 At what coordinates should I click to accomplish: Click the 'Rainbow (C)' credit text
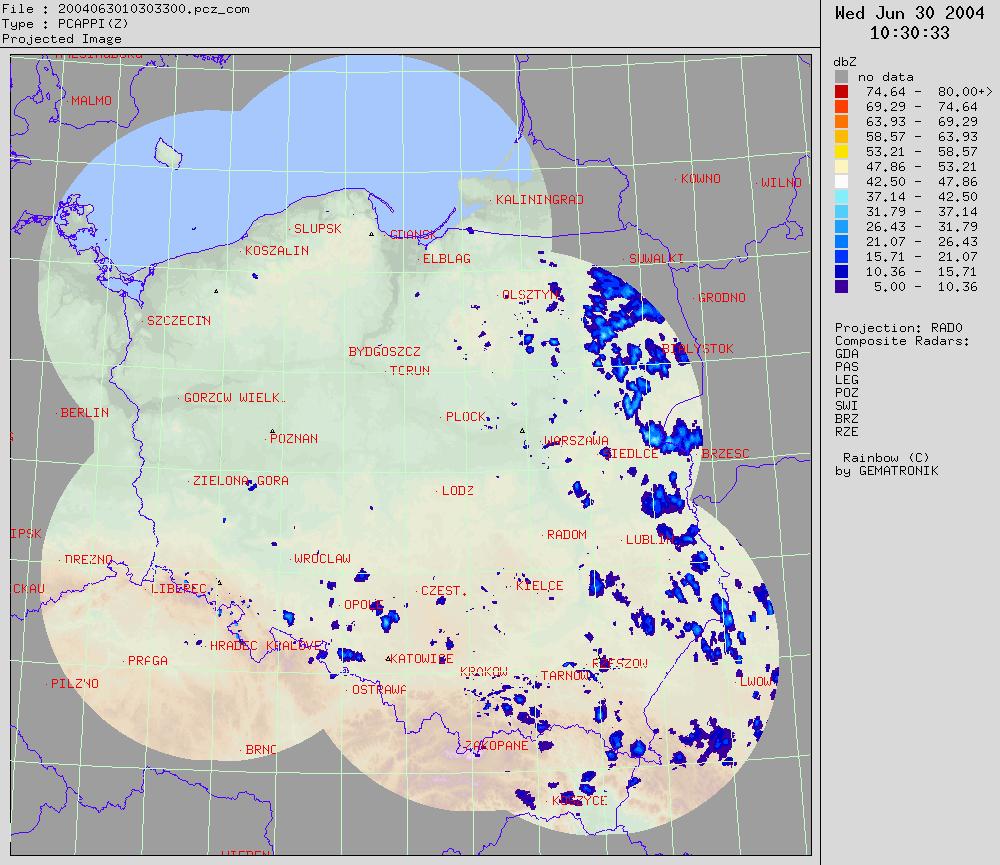point(886,458)
